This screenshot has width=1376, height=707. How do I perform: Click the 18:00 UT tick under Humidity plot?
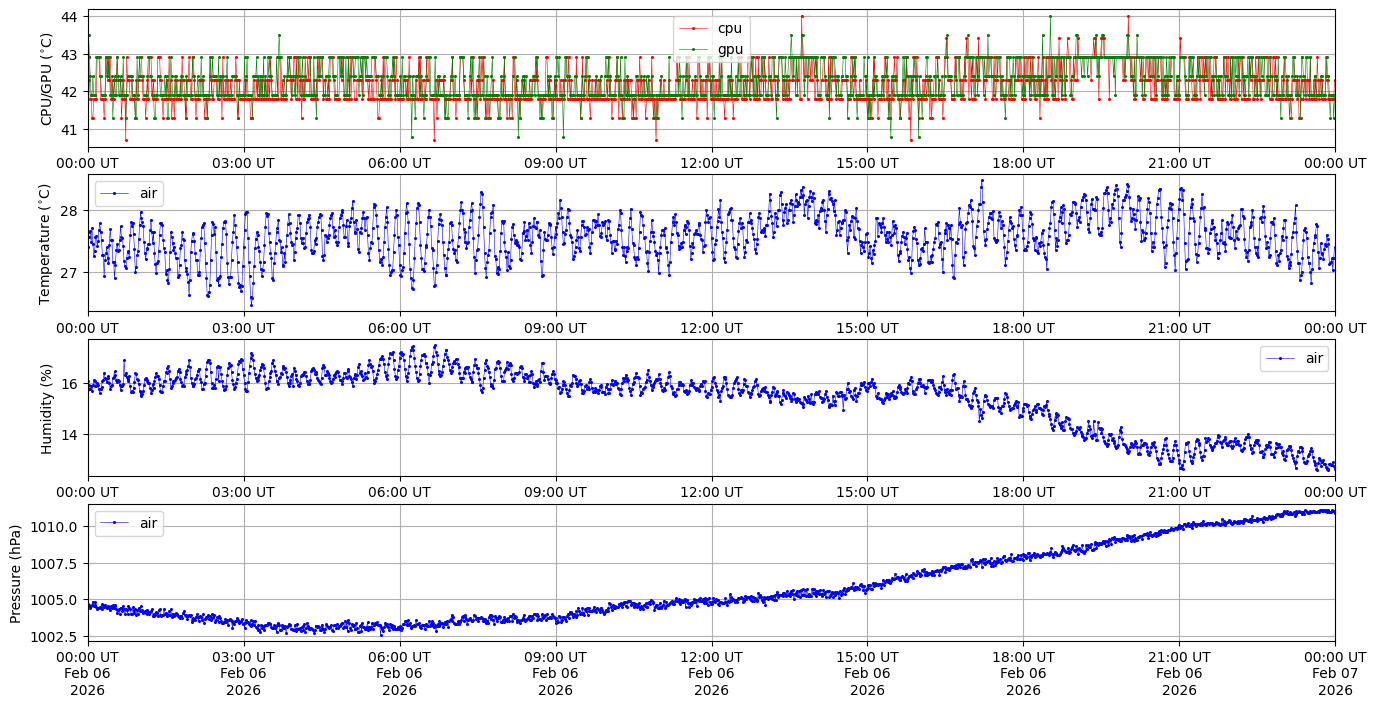click(x=1023, y=493)
